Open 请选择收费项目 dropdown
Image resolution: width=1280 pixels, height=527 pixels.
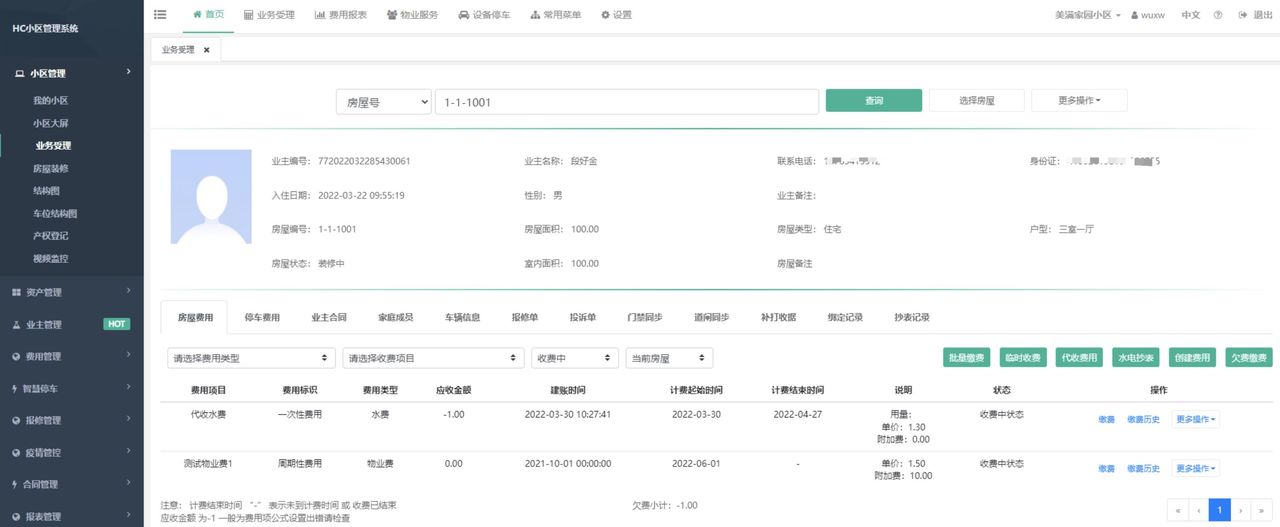[433, 358]
